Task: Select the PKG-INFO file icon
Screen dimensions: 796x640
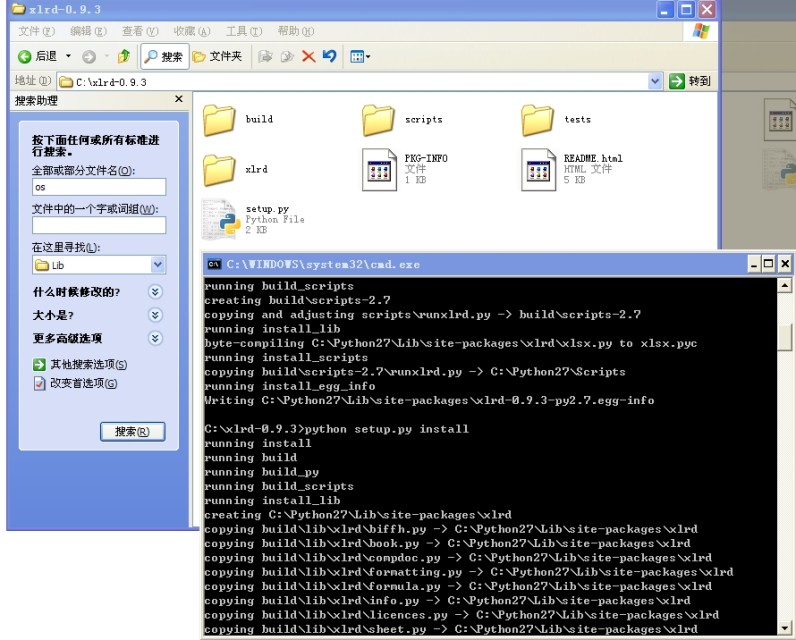Action: click(379, 170)
